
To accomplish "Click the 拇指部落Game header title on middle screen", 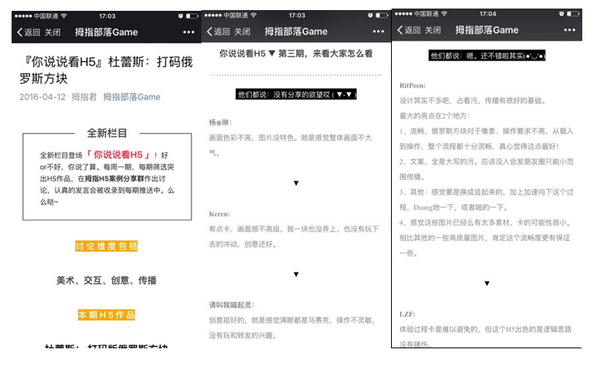I will pos(296,31).
